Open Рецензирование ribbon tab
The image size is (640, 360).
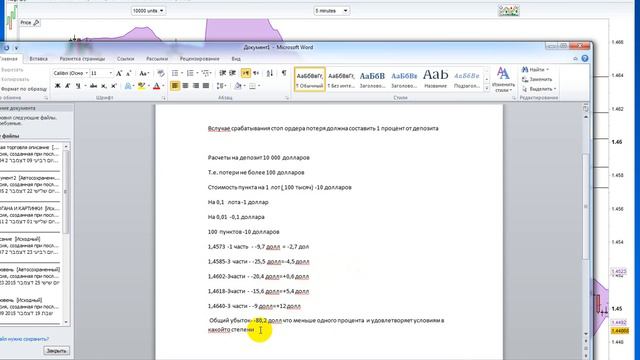(x=199, y=59)
